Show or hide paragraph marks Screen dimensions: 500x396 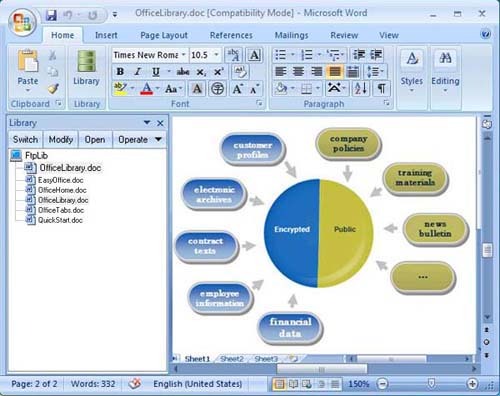coord(381,89)
